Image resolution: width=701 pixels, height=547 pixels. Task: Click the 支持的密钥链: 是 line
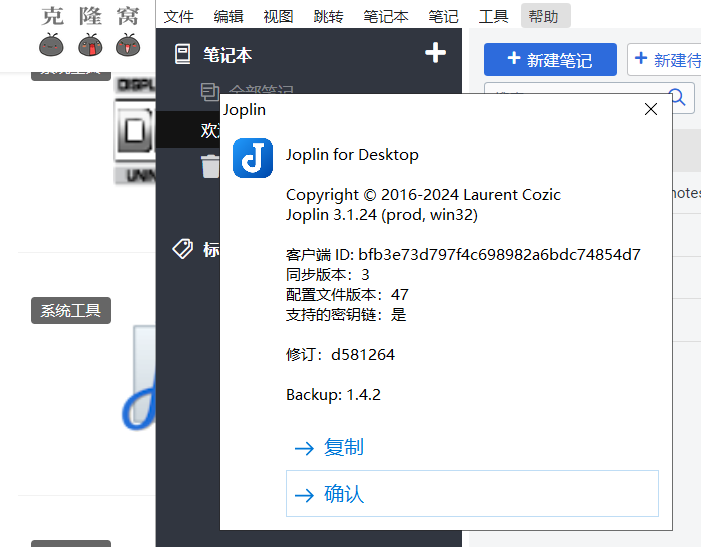(346, 315)
